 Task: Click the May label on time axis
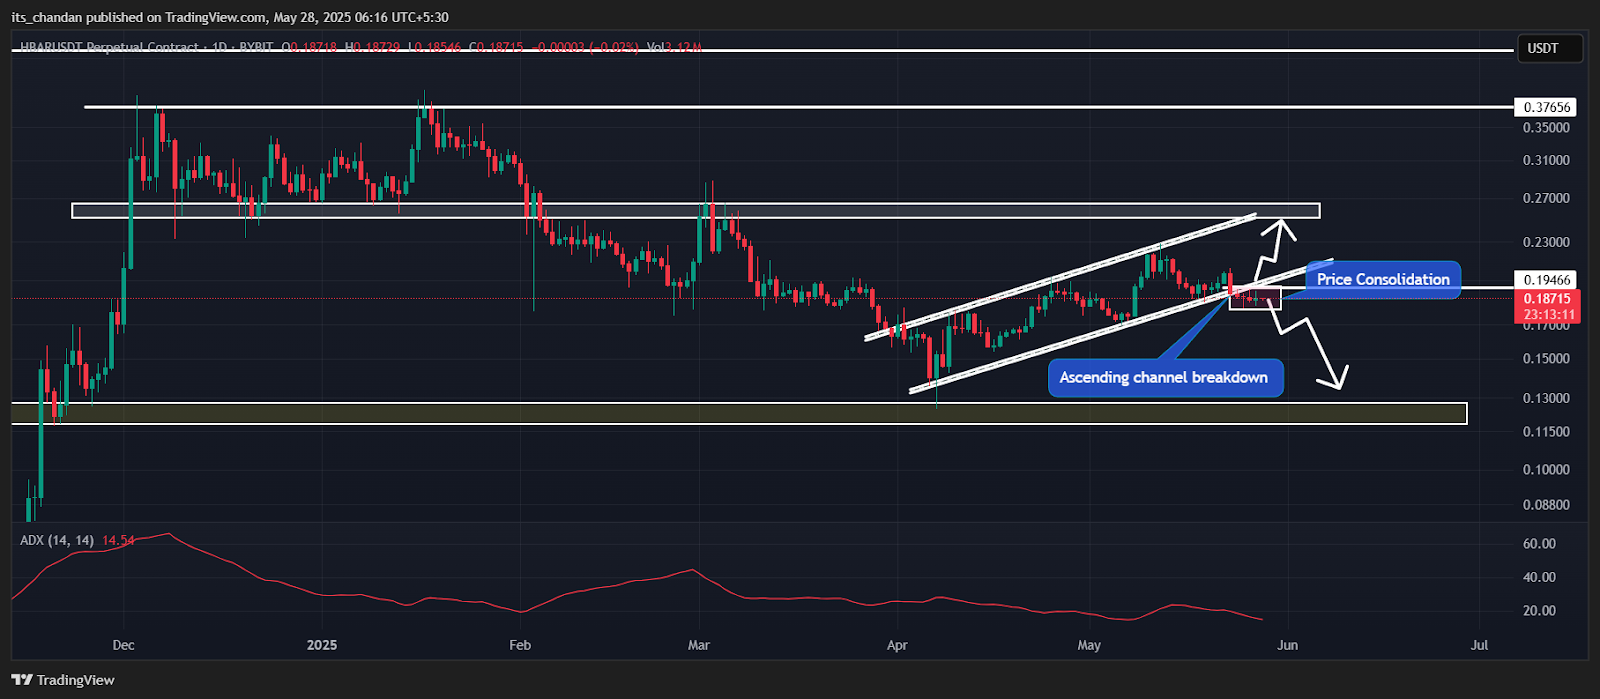point(1089,645)
